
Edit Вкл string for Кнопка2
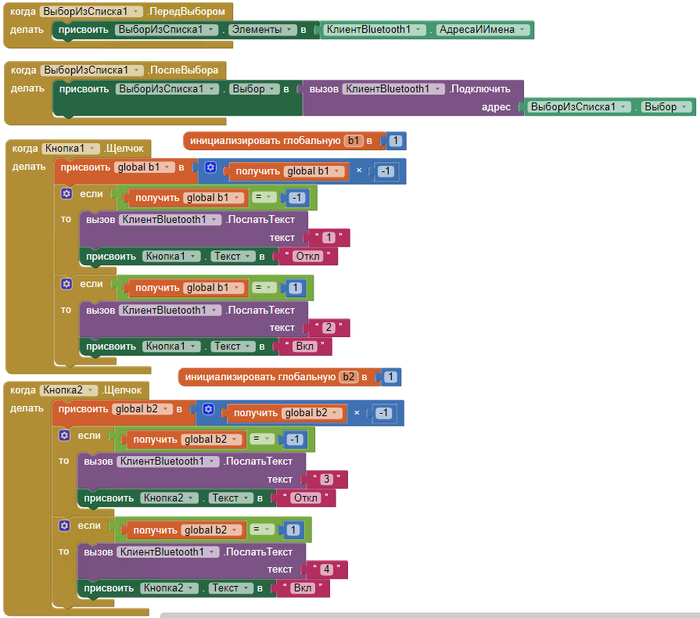[x=303, y=588]
